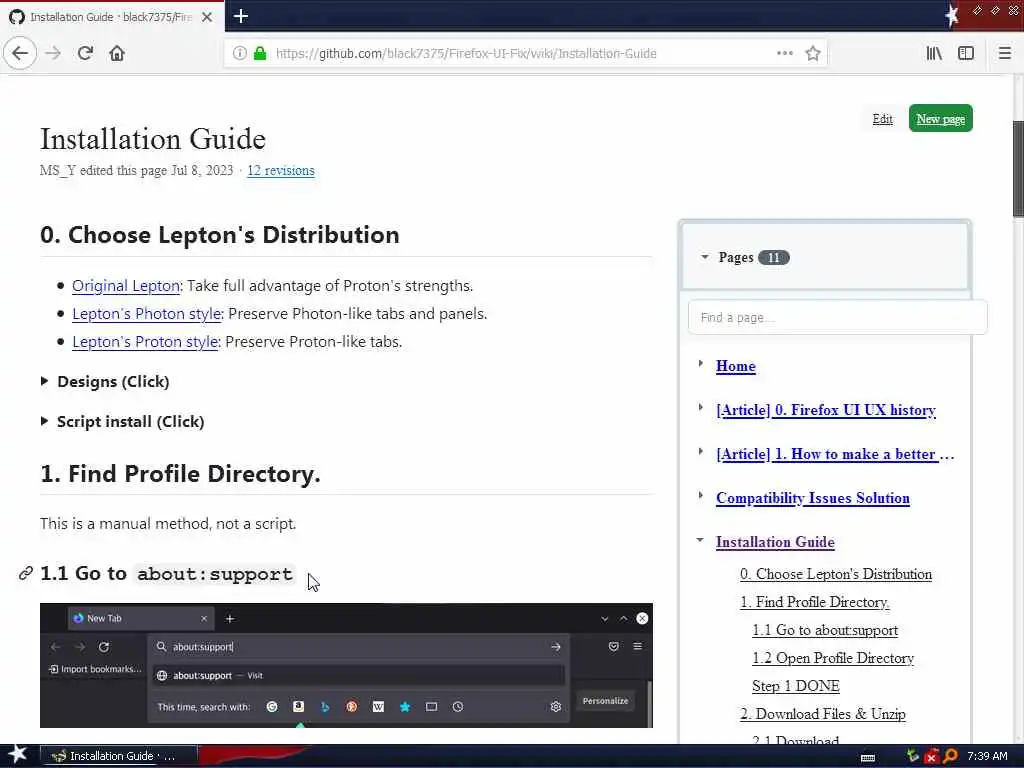Click the green arrow tray icon

tap(913, 756)
